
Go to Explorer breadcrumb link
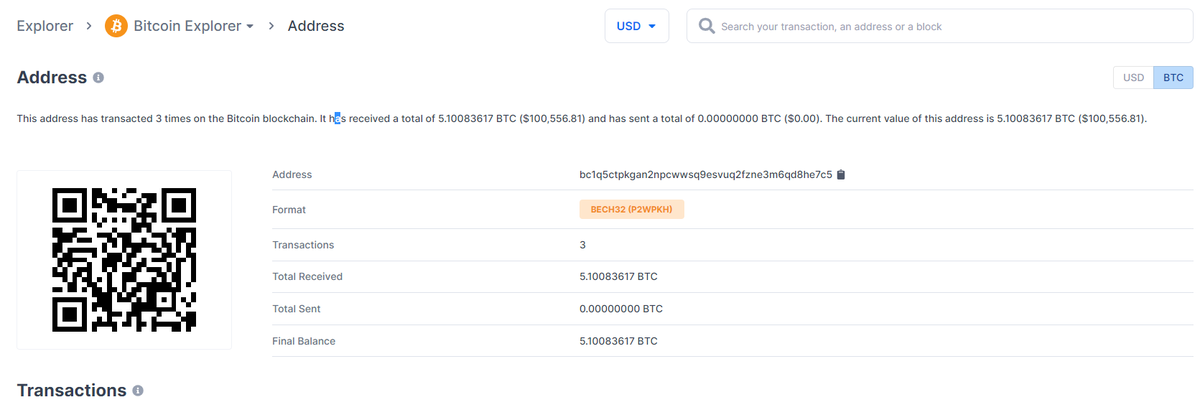(45, 26)
